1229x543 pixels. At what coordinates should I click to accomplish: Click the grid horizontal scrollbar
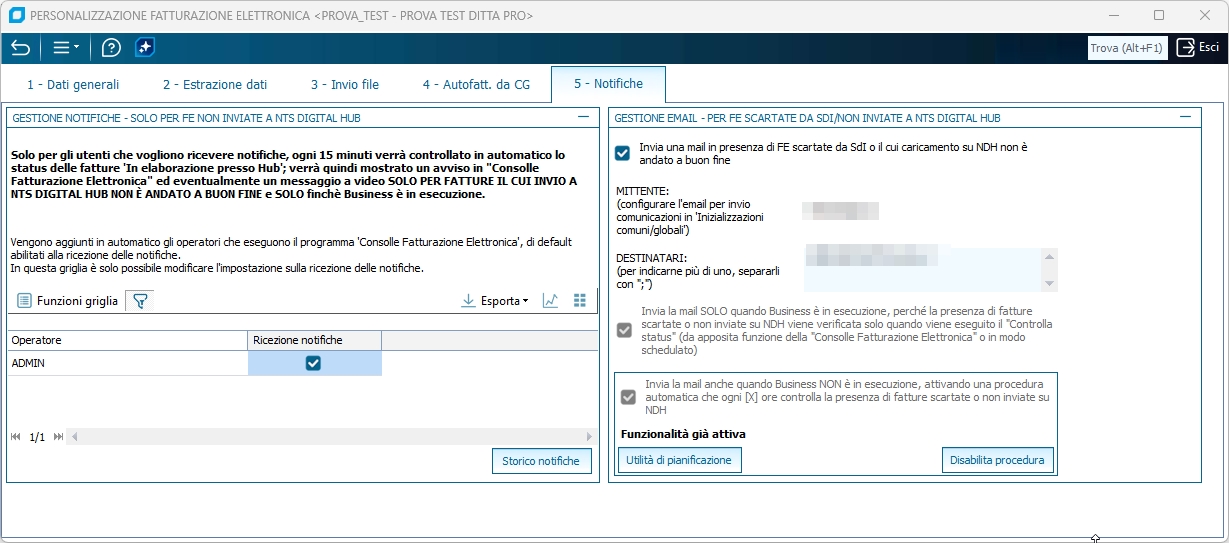[x=332, y=437]
